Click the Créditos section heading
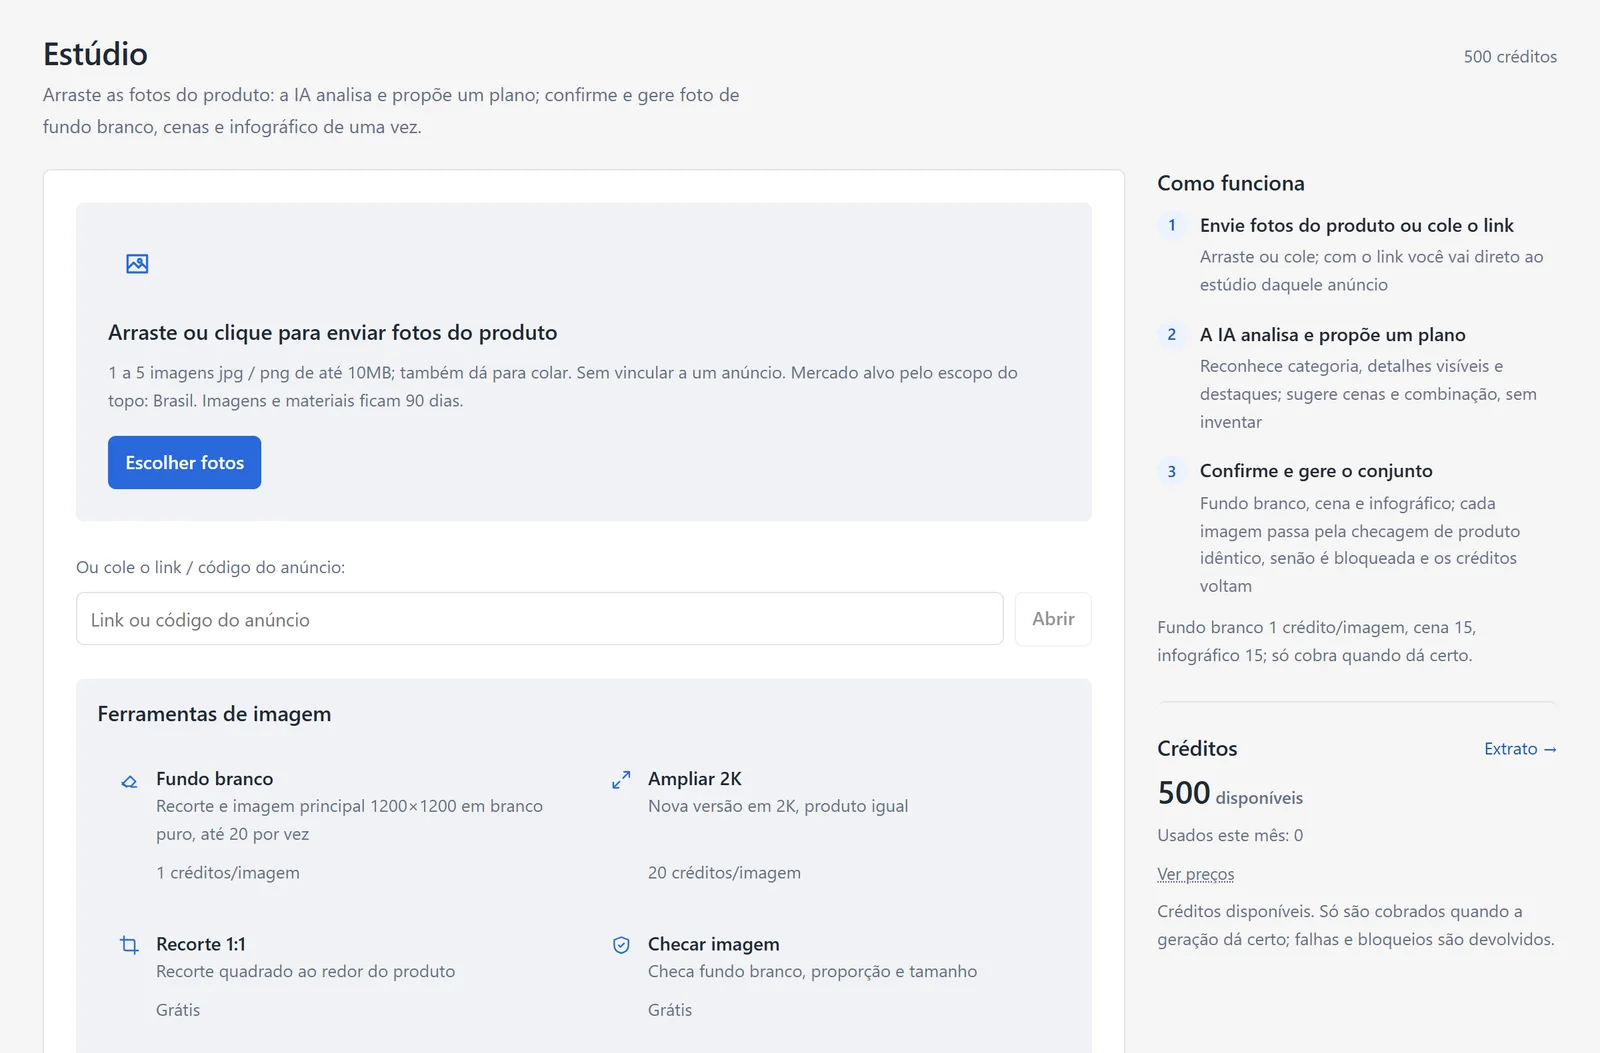 click(1197, 749)
